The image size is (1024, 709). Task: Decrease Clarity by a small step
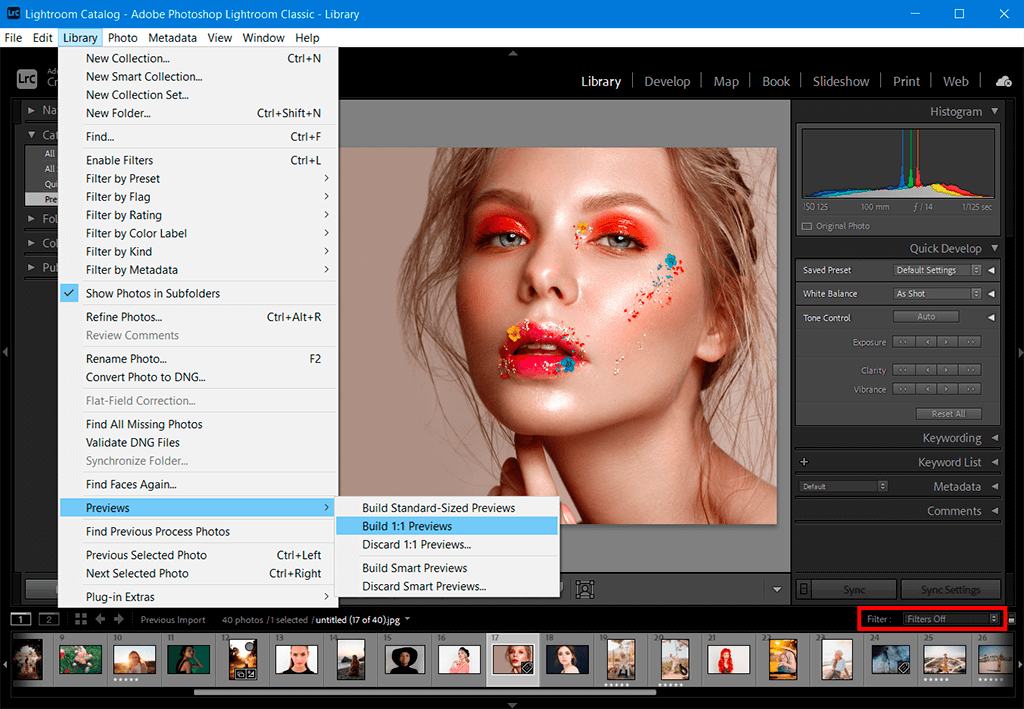[x=926, y=370]
